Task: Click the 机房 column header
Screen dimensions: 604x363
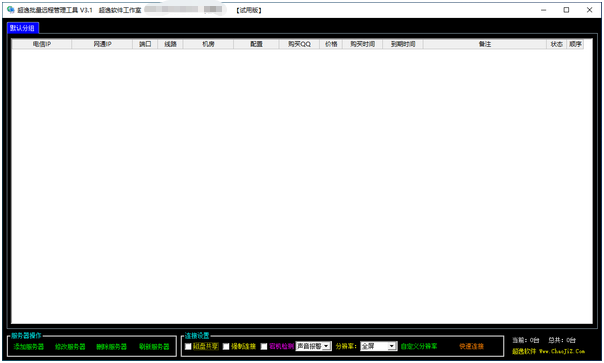Action: click(208, 44)
